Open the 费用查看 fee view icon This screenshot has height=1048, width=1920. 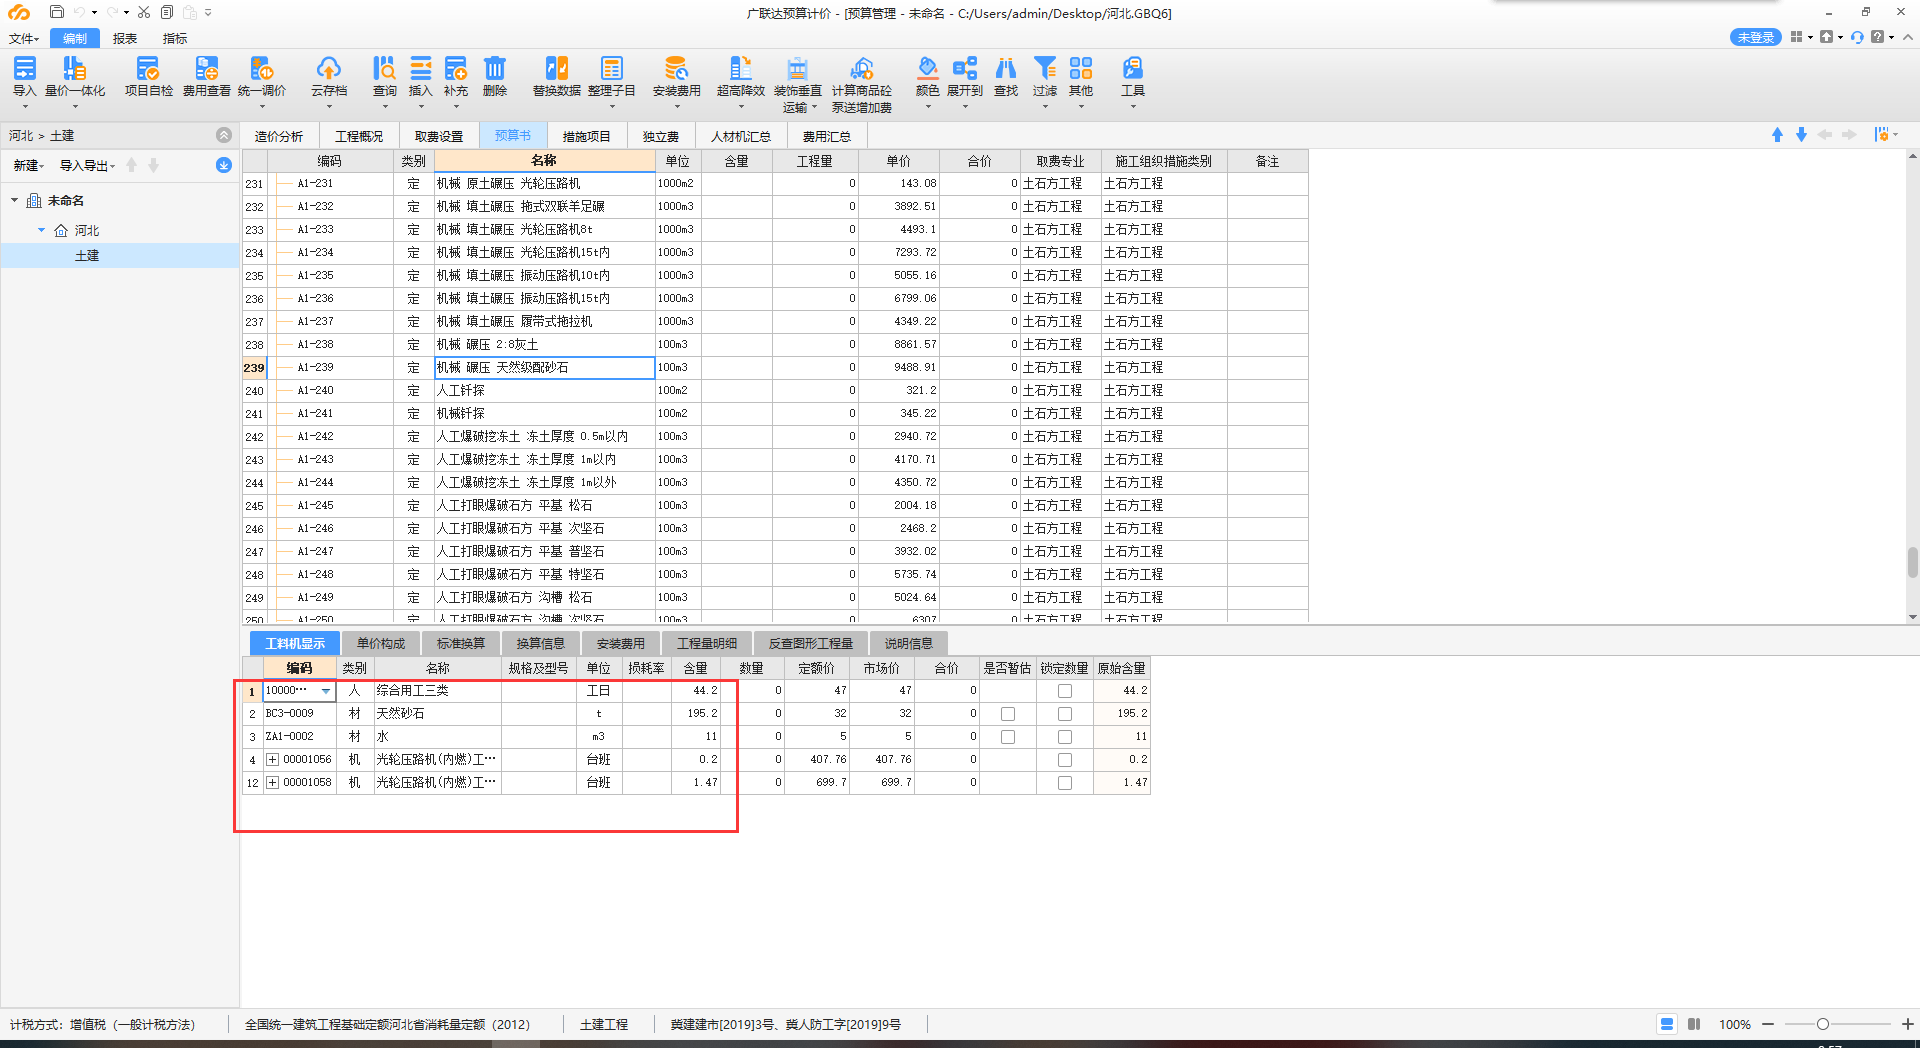(206, 77)
